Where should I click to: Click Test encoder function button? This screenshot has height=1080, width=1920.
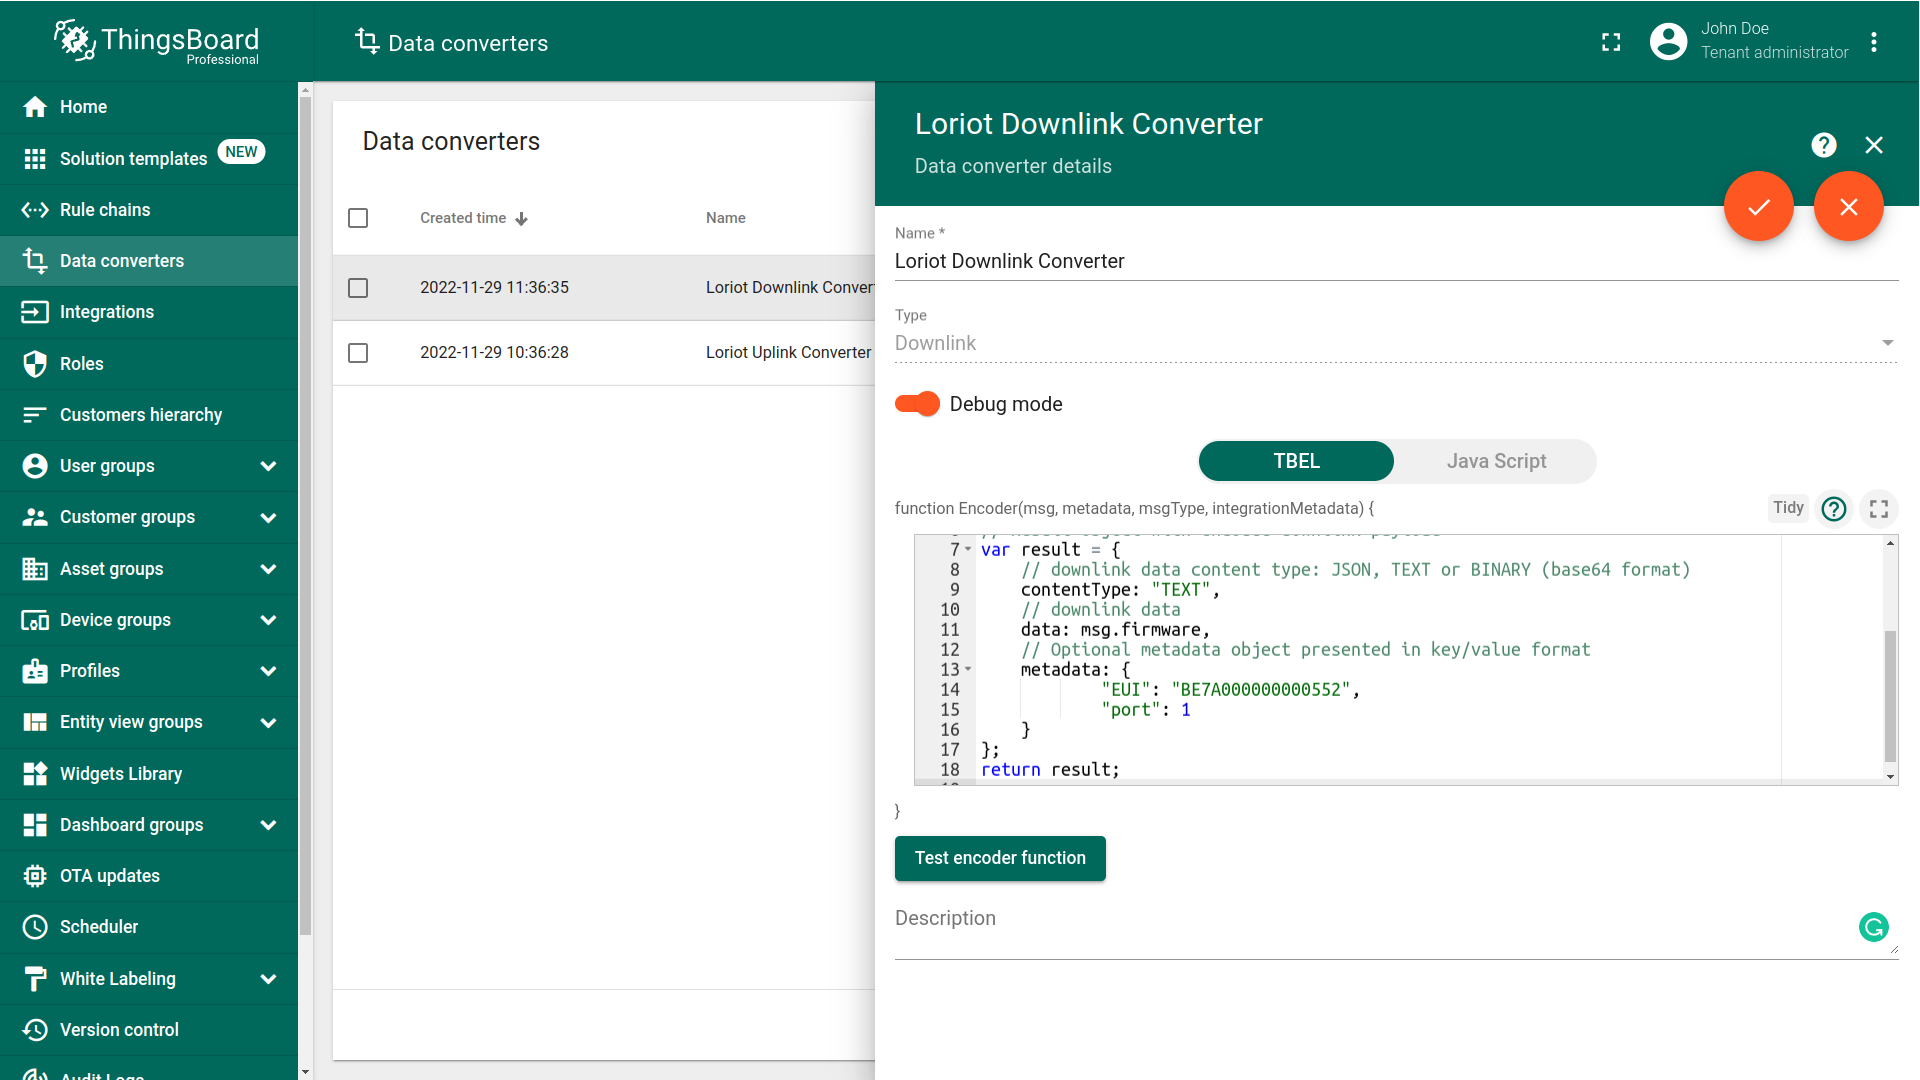tap(999, 858)
